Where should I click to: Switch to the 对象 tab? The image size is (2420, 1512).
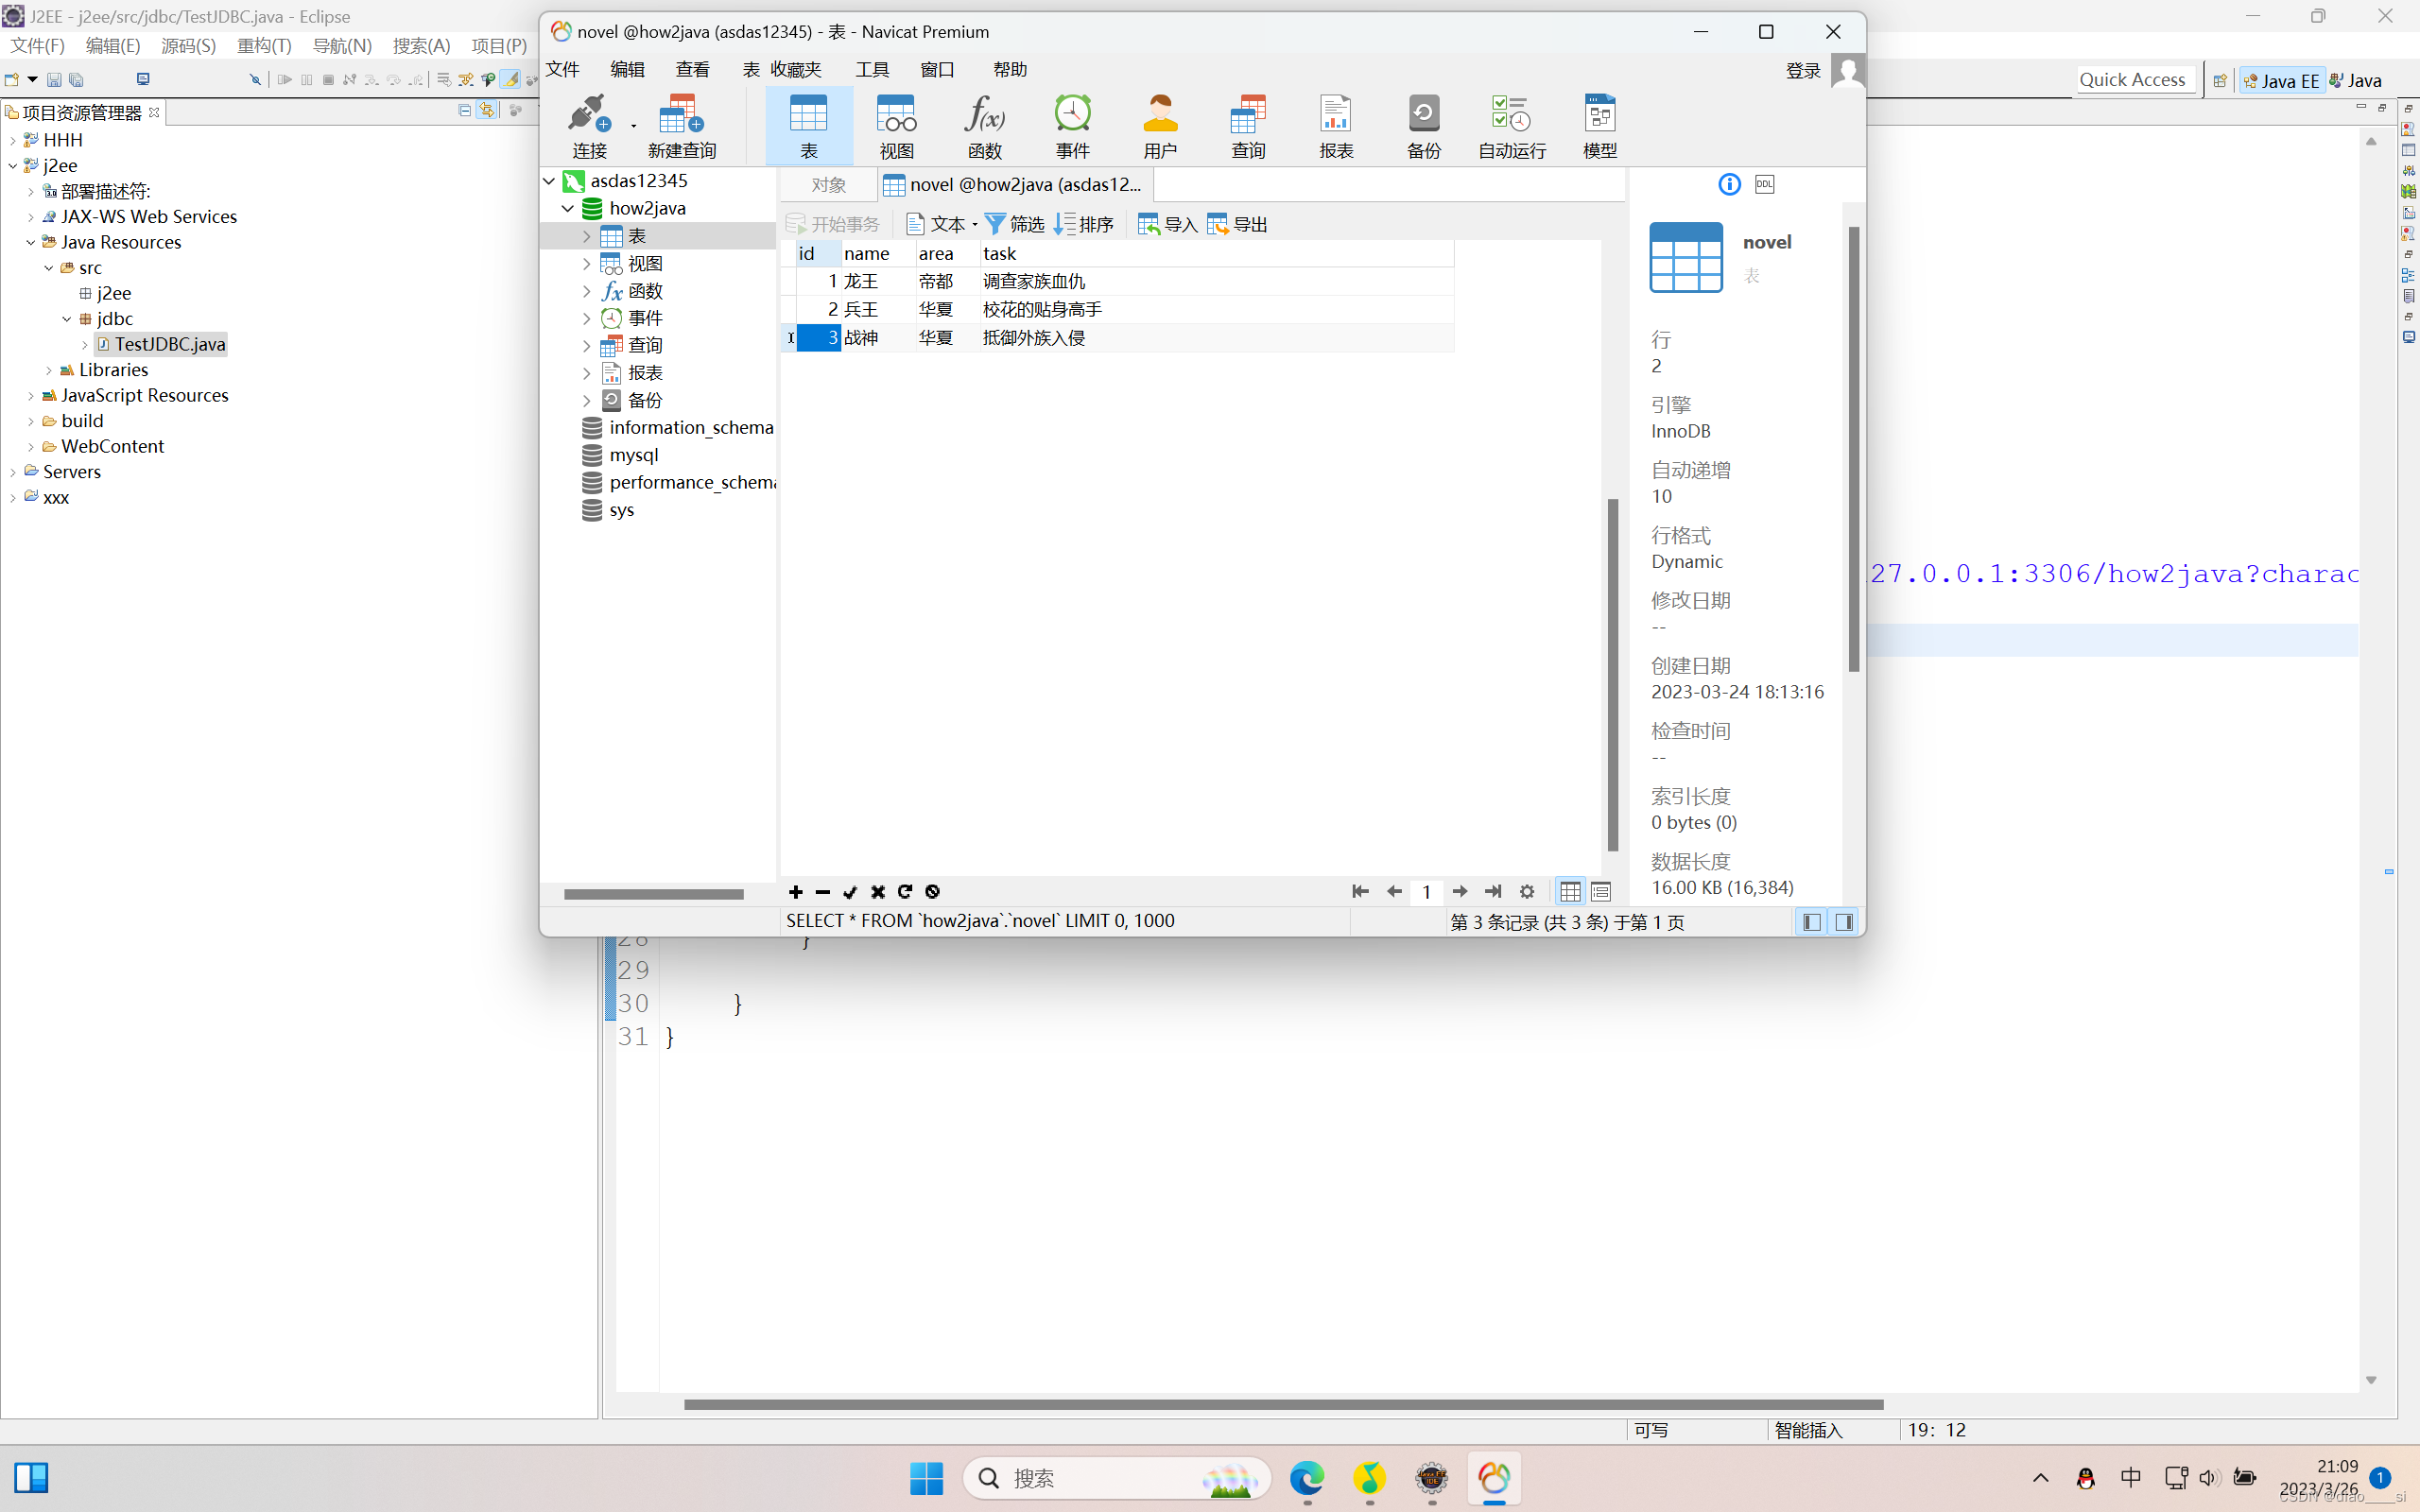[828, 185]
